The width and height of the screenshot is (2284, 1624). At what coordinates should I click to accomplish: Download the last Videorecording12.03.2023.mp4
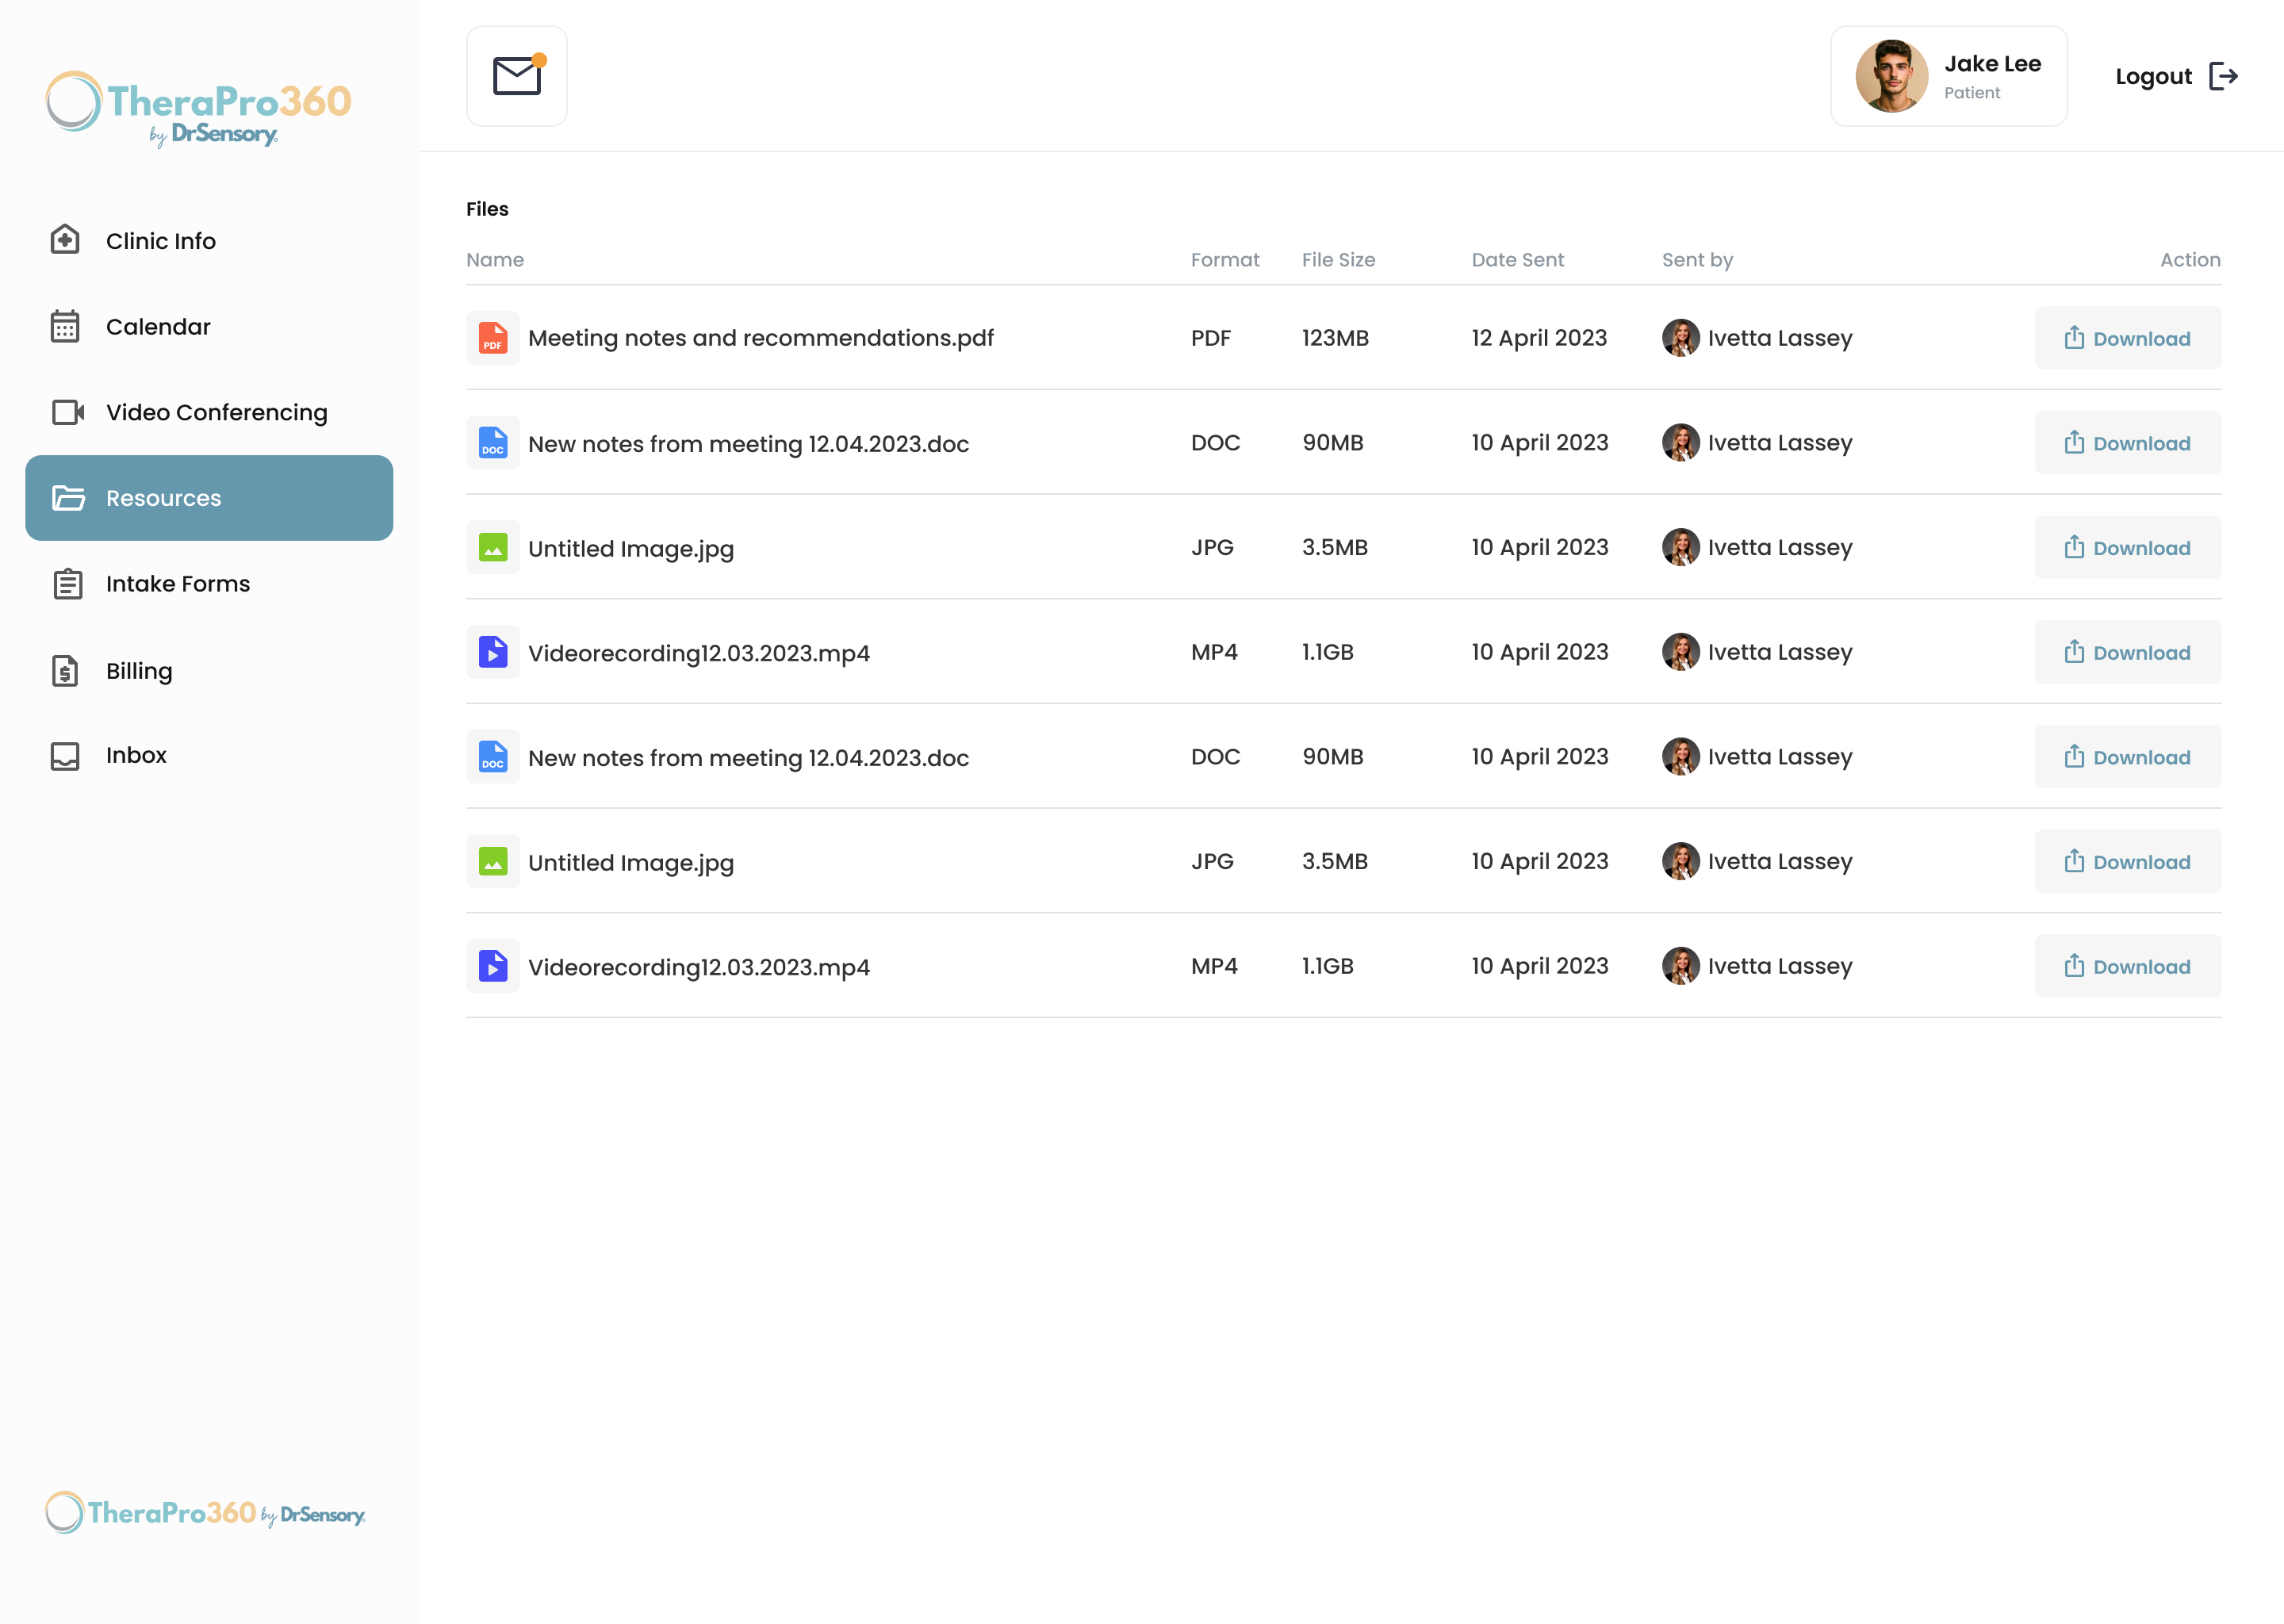pyautogui.click(x=2128, y=966)
